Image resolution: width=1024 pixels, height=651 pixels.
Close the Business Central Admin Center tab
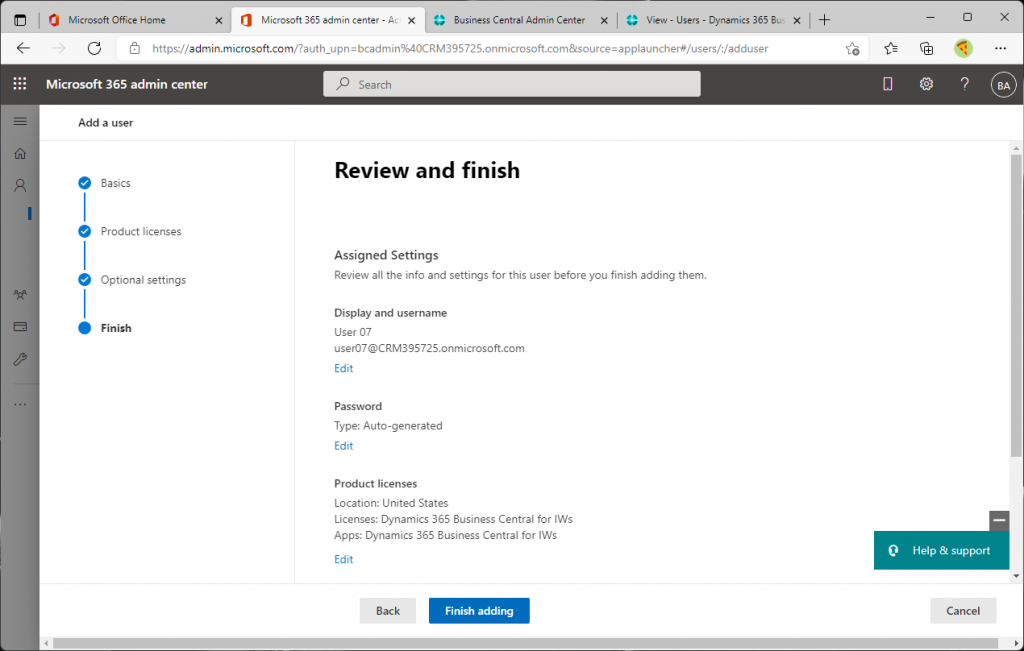[604, 20]
